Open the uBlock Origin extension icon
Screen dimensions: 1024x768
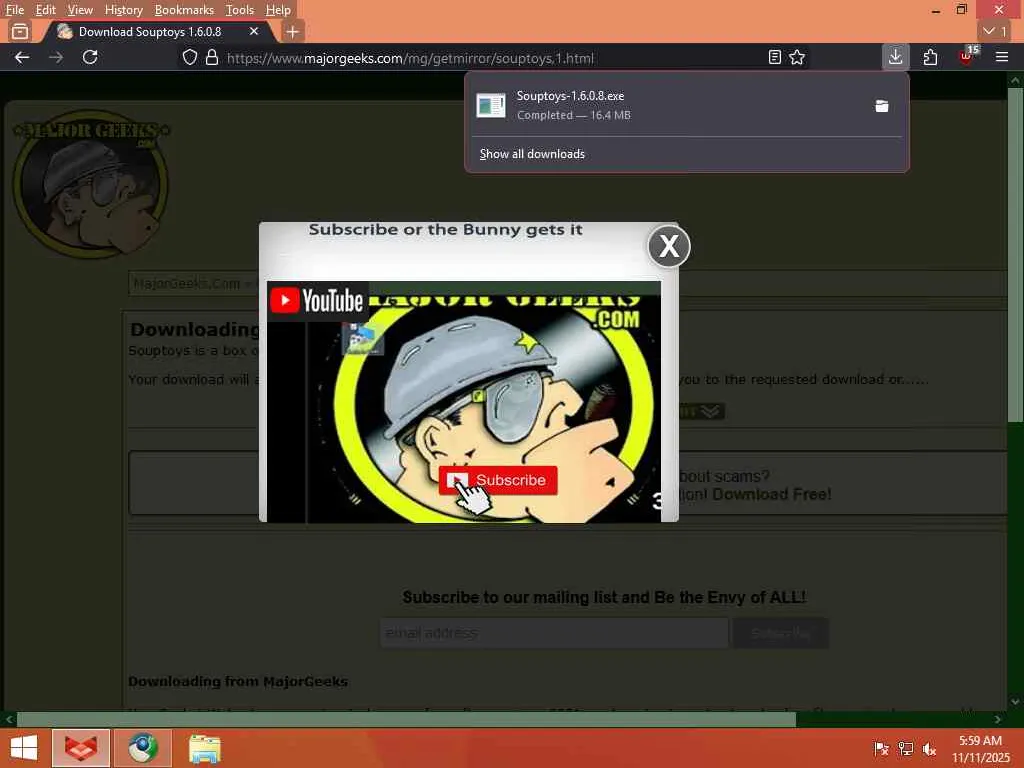click(x=967, y=57)
